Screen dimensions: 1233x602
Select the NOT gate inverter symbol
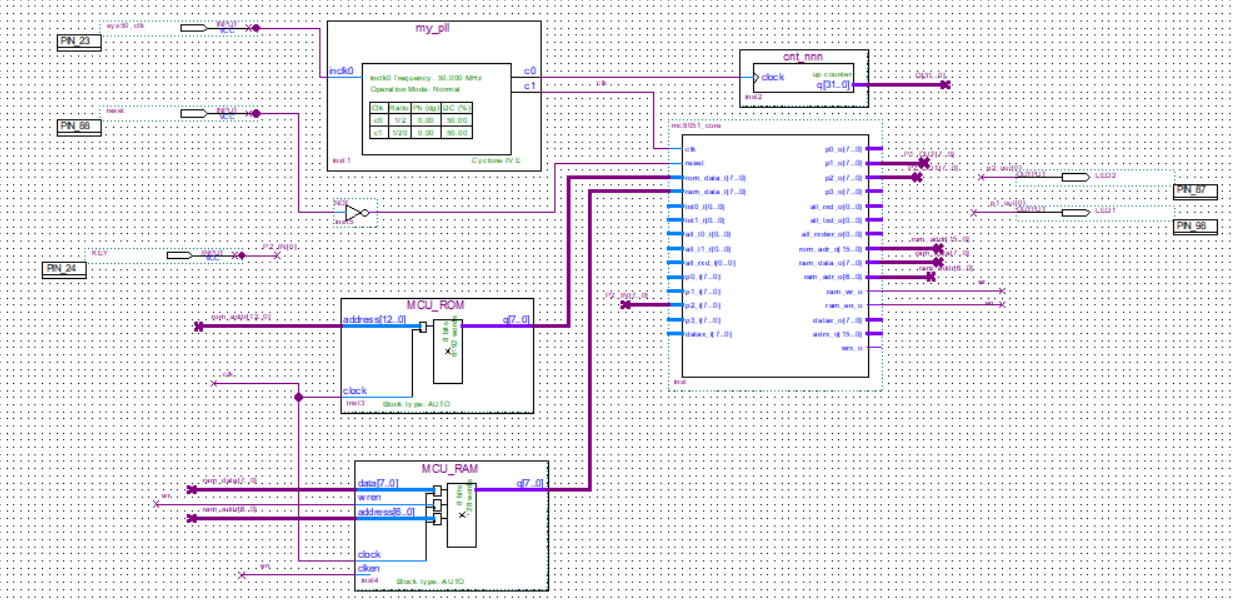tap(357, 213)
